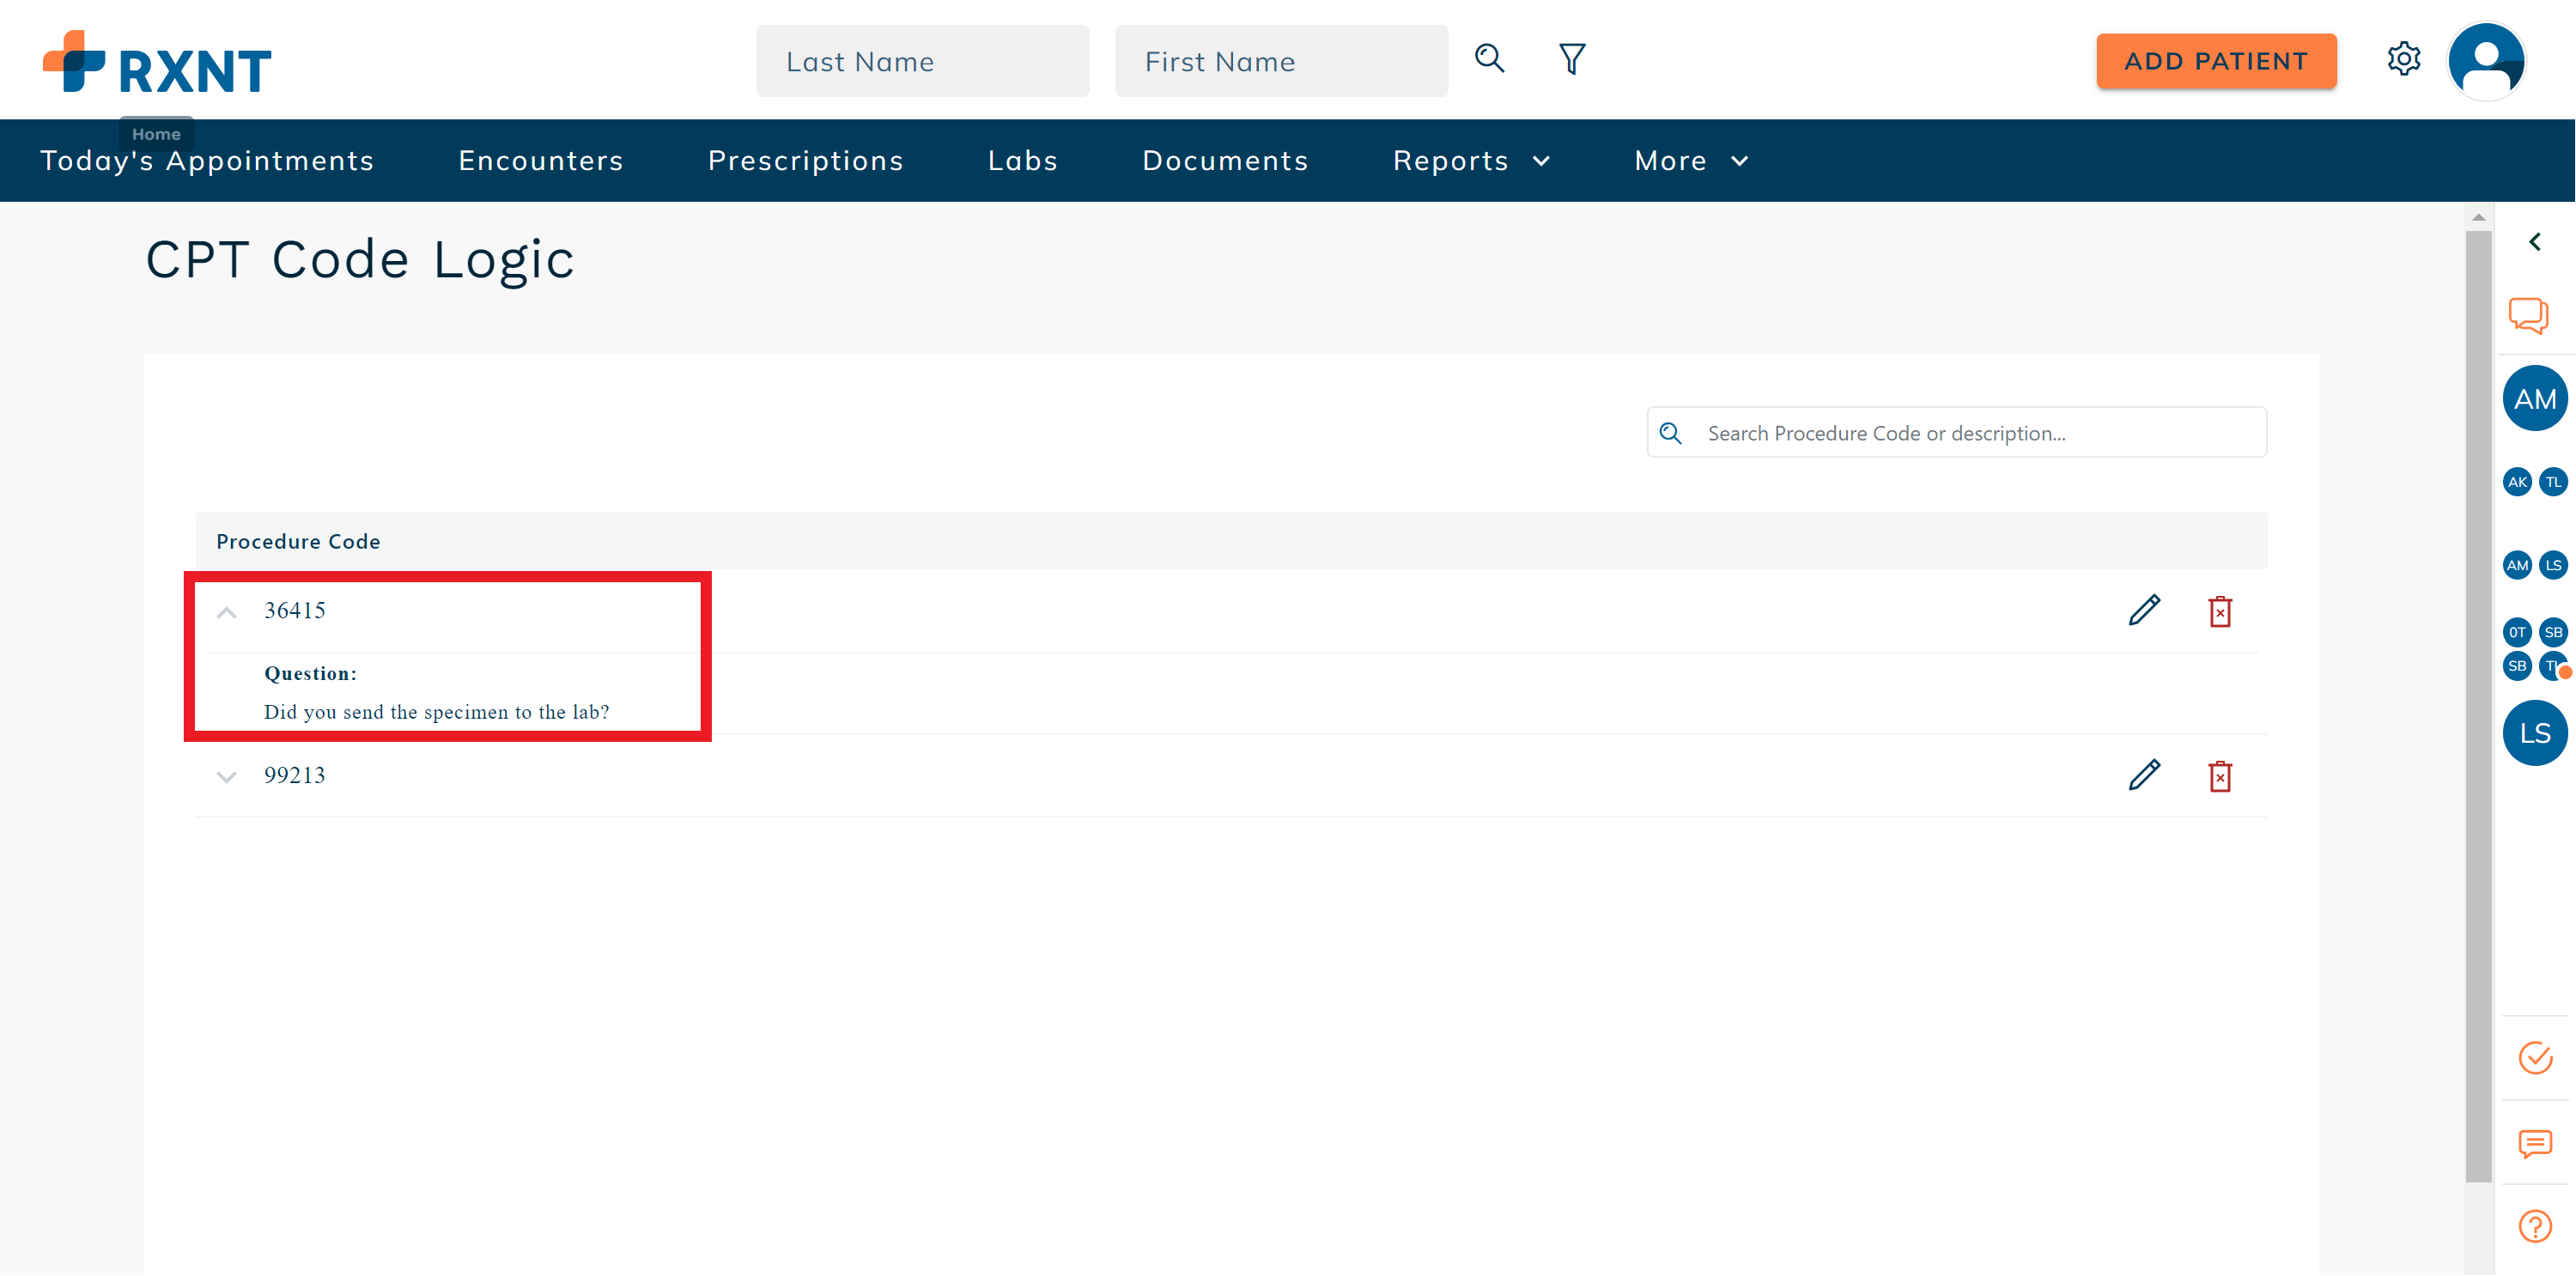Open the Reports dropdown menu
The height and width of the screenshot is (1276, 2576).
[x=1470, y=161]
